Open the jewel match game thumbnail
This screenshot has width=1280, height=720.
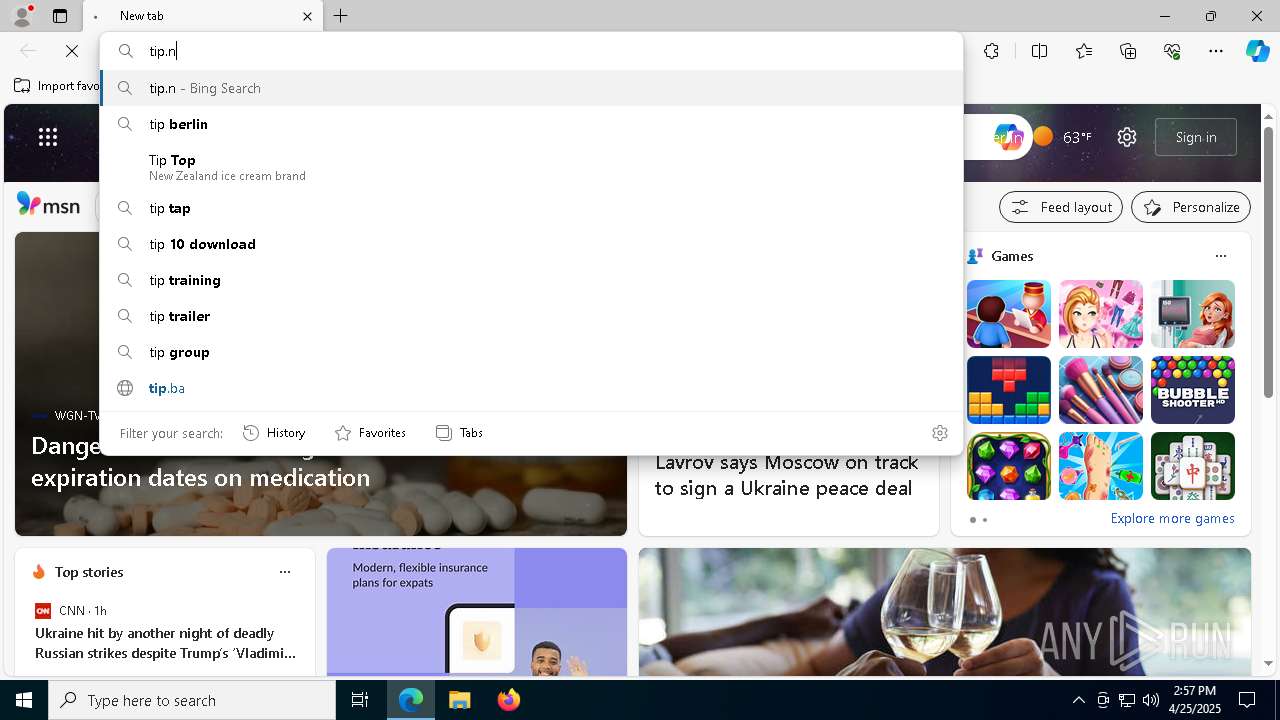[1009, 466]
